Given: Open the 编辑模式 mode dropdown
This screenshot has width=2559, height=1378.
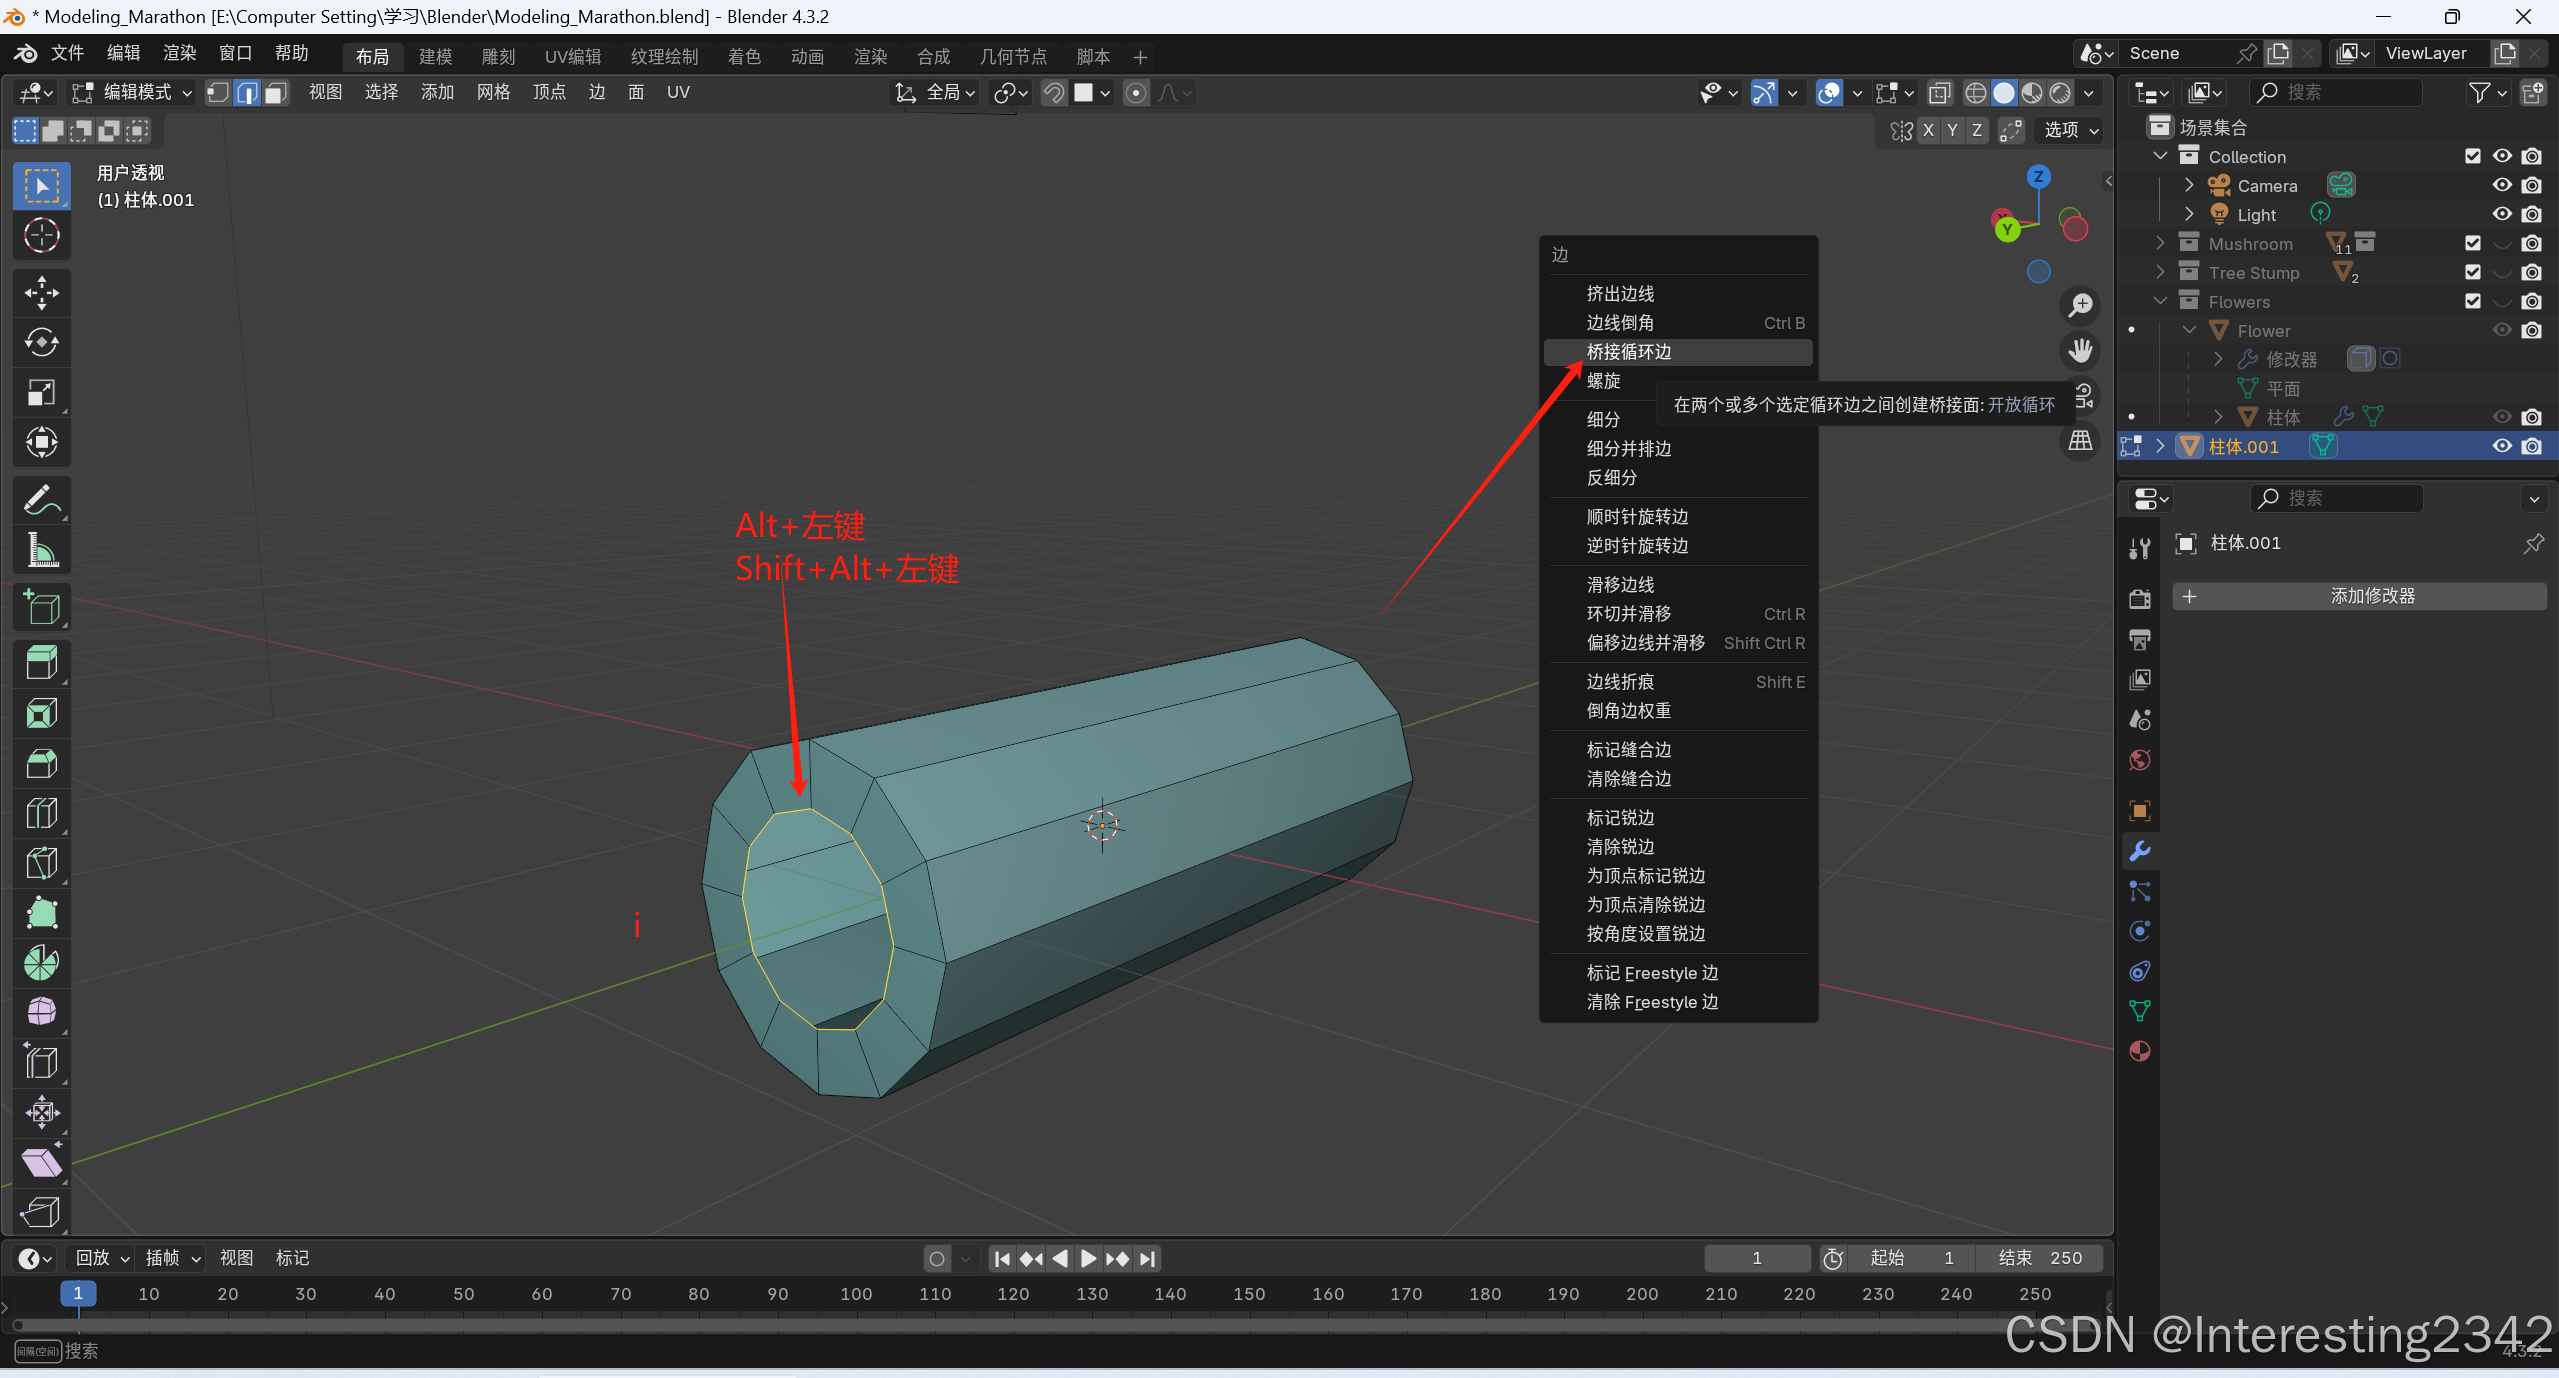Looking at the screenshot, I should point(132,93).
